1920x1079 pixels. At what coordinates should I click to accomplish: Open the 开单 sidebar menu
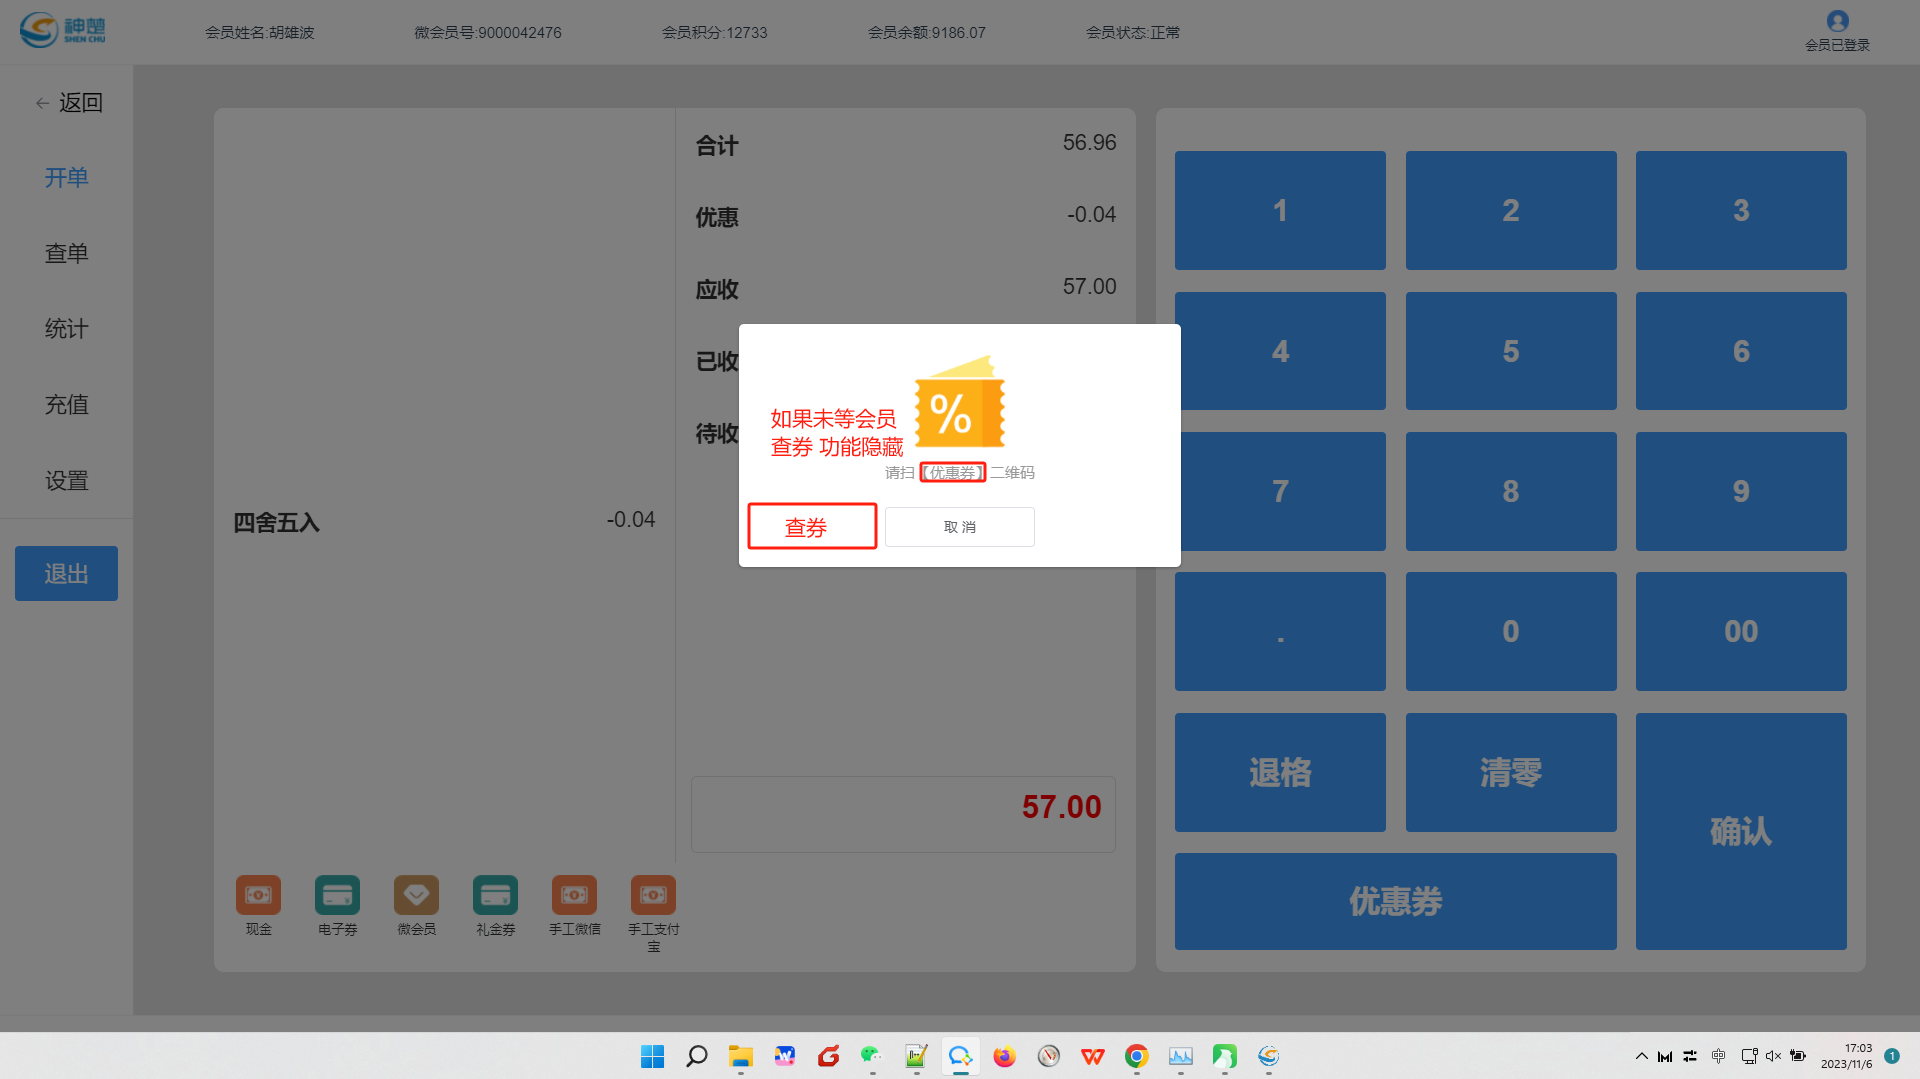pyautogui.click(x=66, y=177)
